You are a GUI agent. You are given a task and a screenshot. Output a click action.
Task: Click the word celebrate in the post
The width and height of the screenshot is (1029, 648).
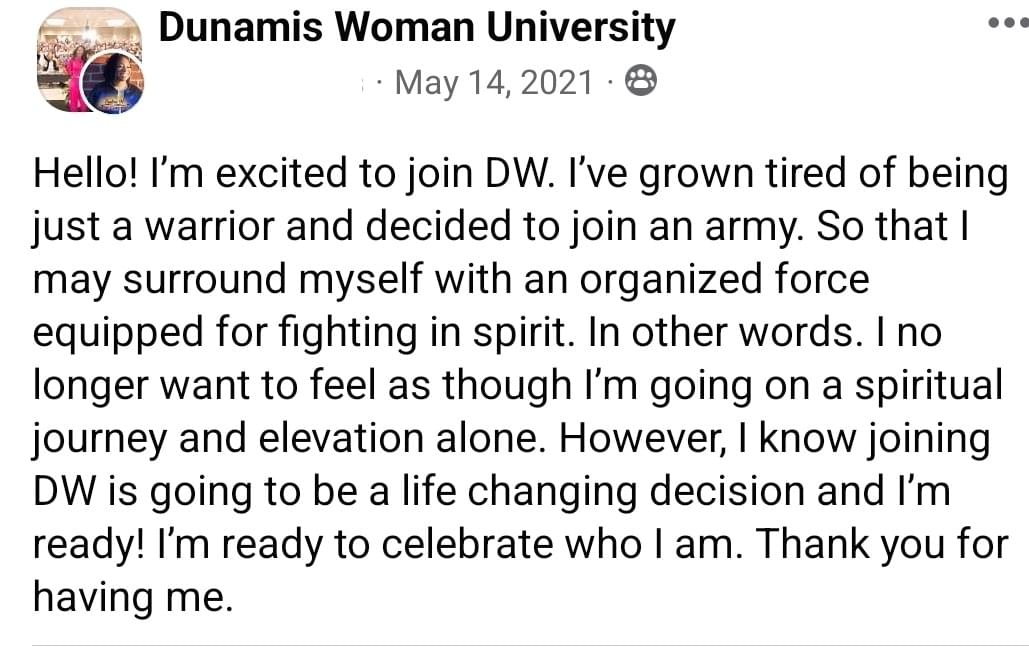[x=467, y=545]
